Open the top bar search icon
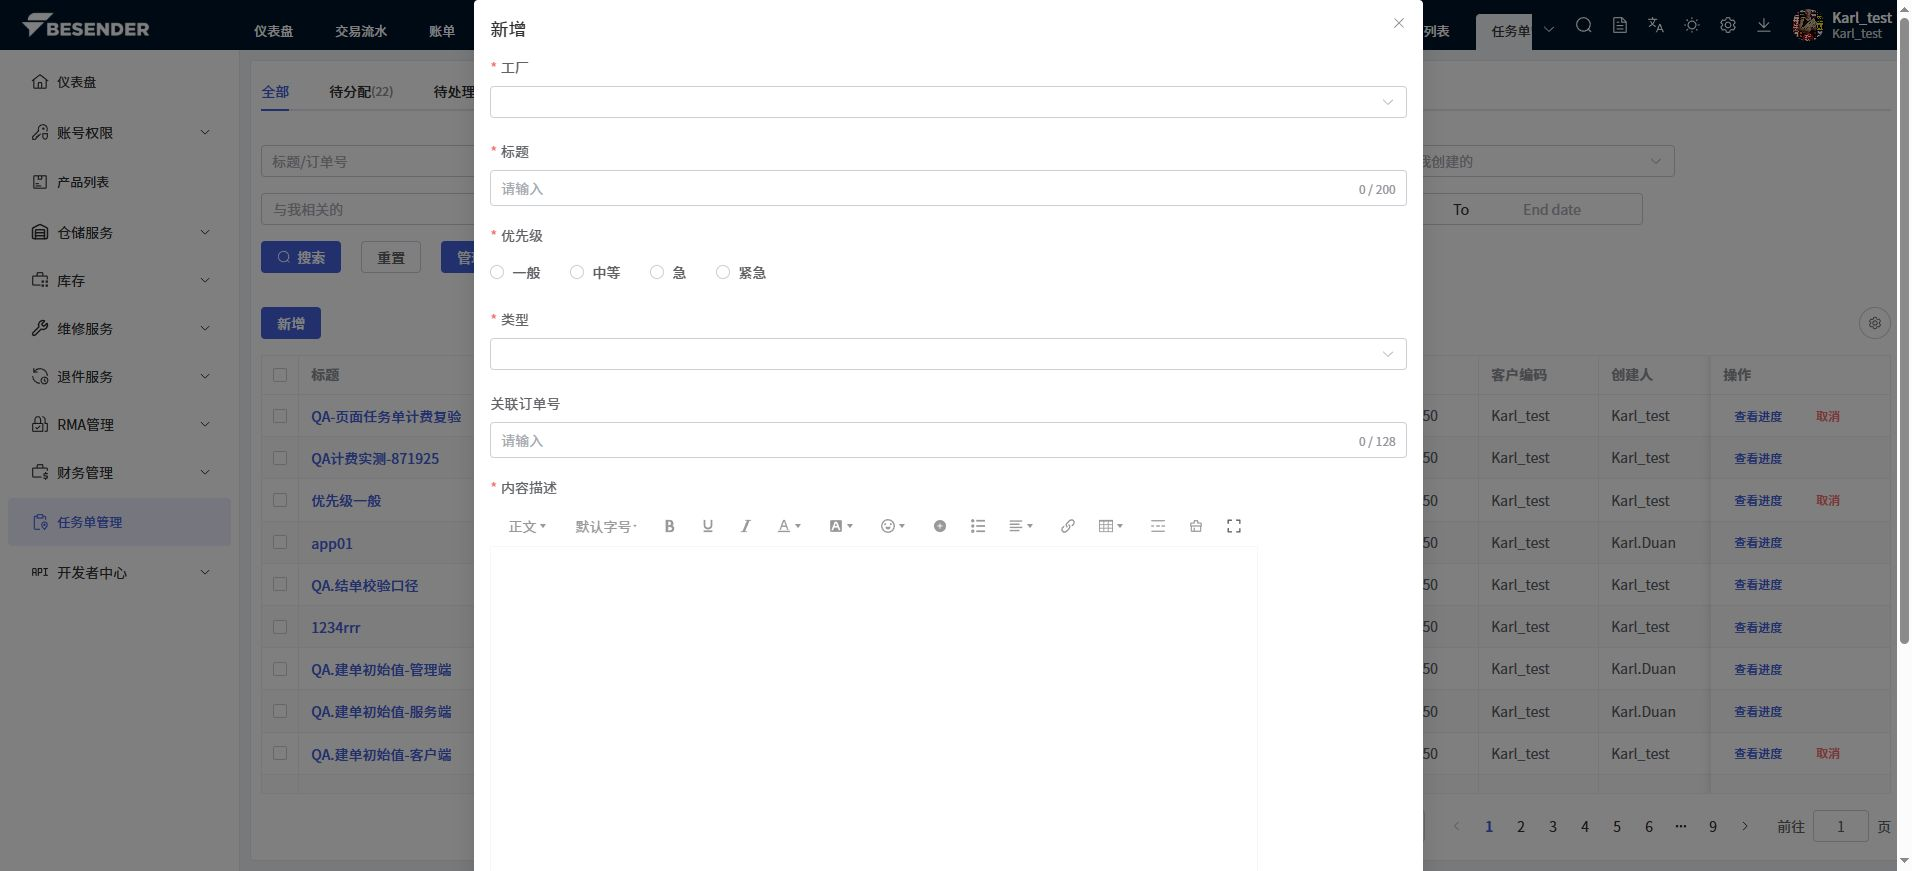 (x=1584, y=26)
